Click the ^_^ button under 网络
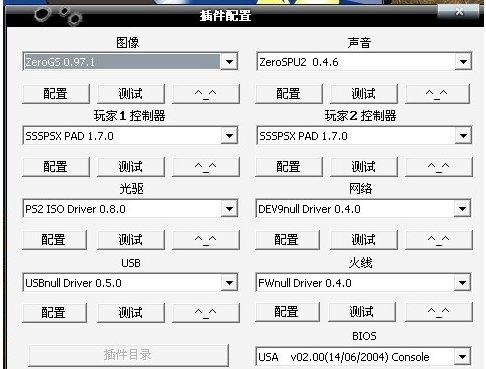This screenshot has width=486, height=369. [439, 240]
